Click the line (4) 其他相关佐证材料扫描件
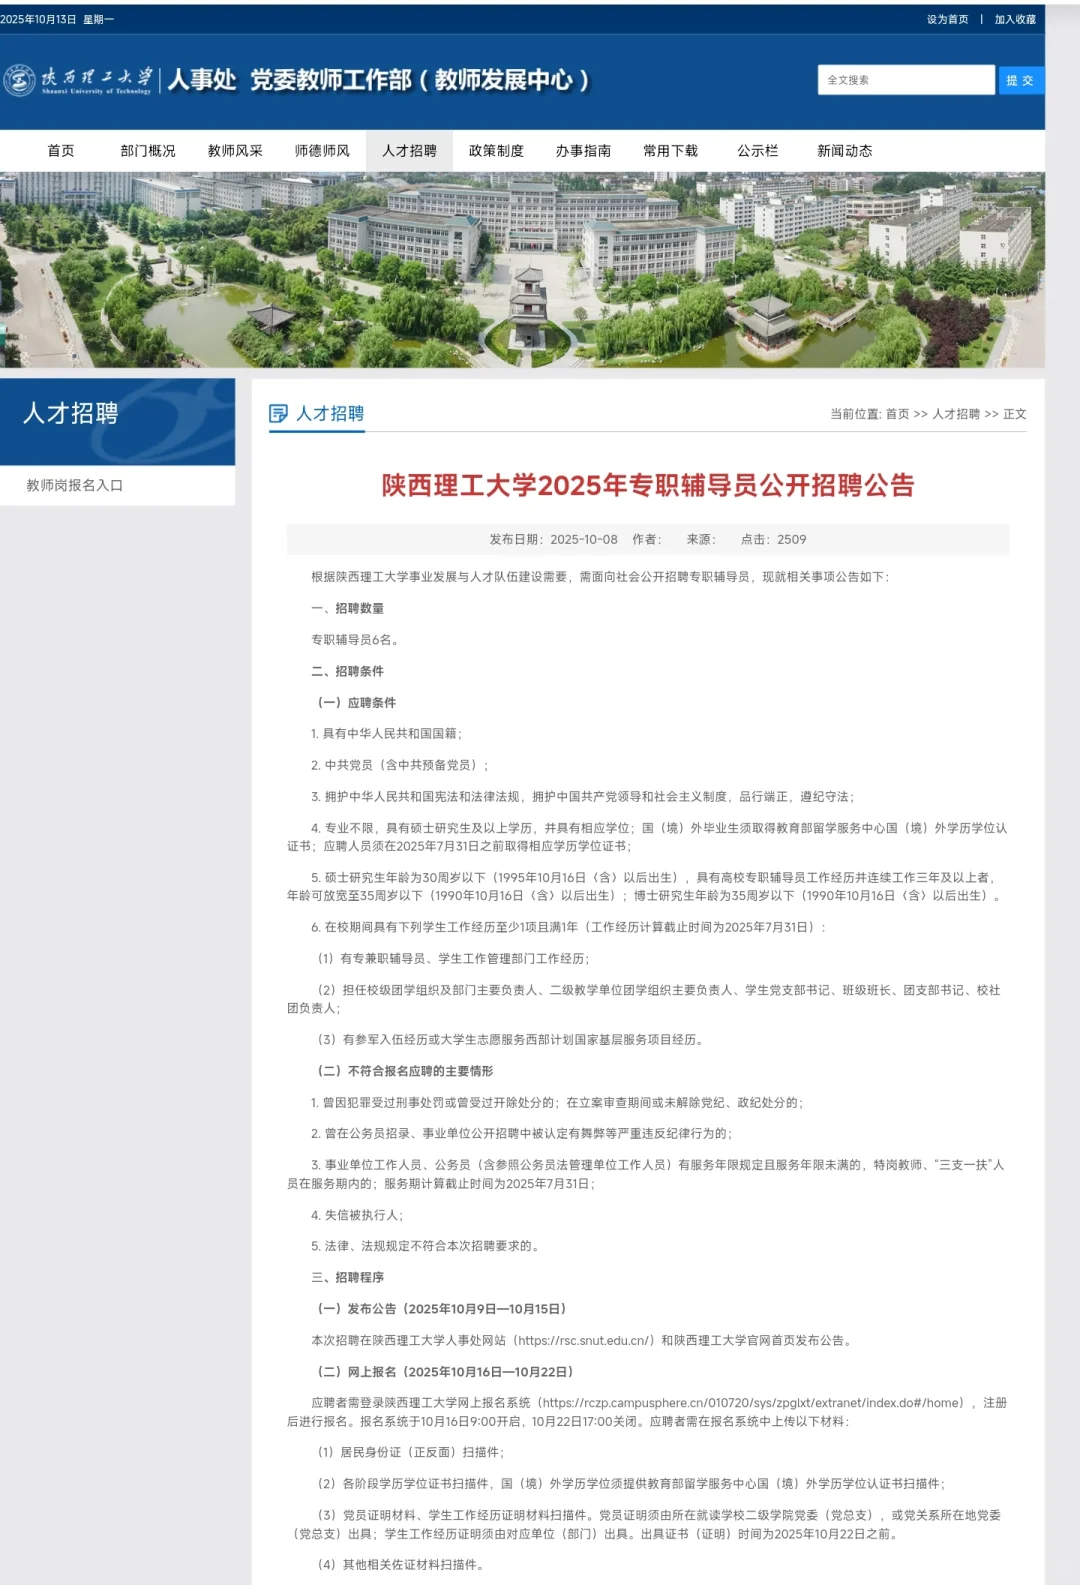Screen dimensions: 1080x1585 tap(400, 1564)
